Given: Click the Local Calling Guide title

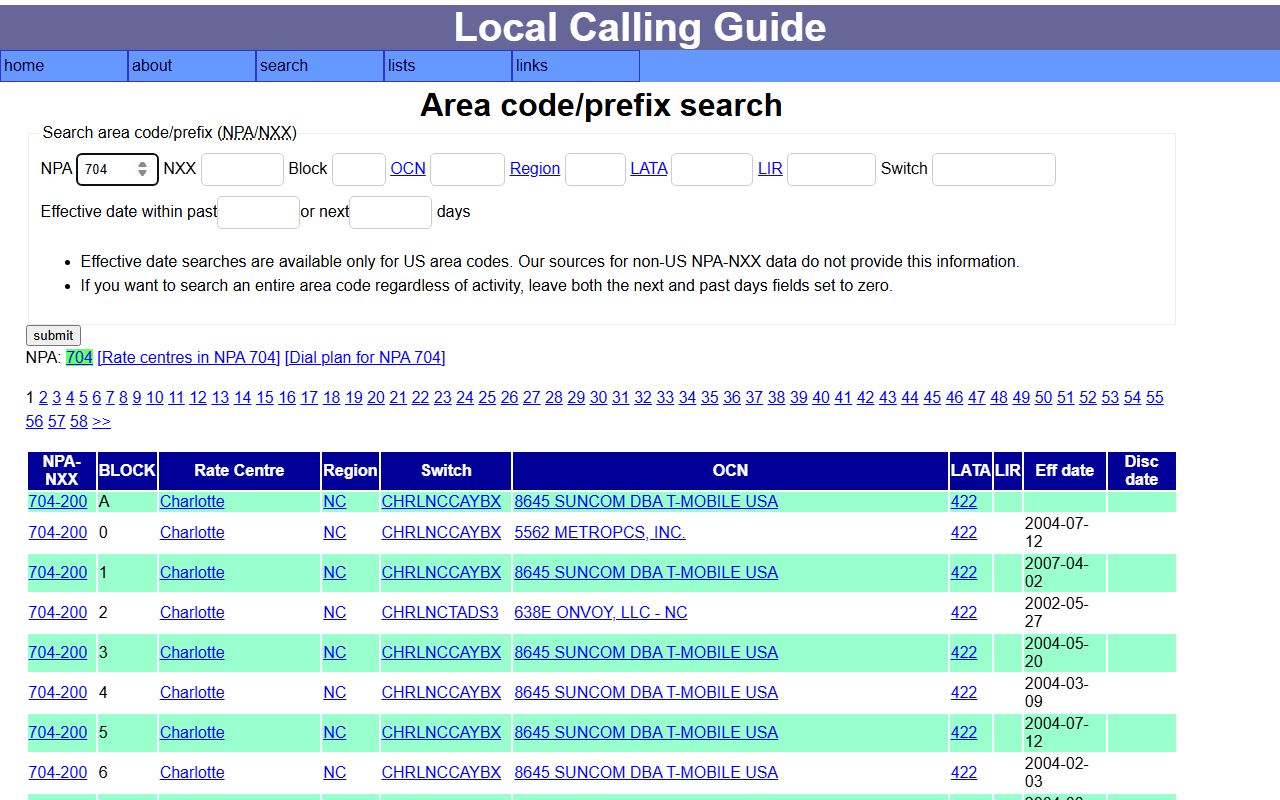Looking at the screenshot, I should [x=640, y=27].
